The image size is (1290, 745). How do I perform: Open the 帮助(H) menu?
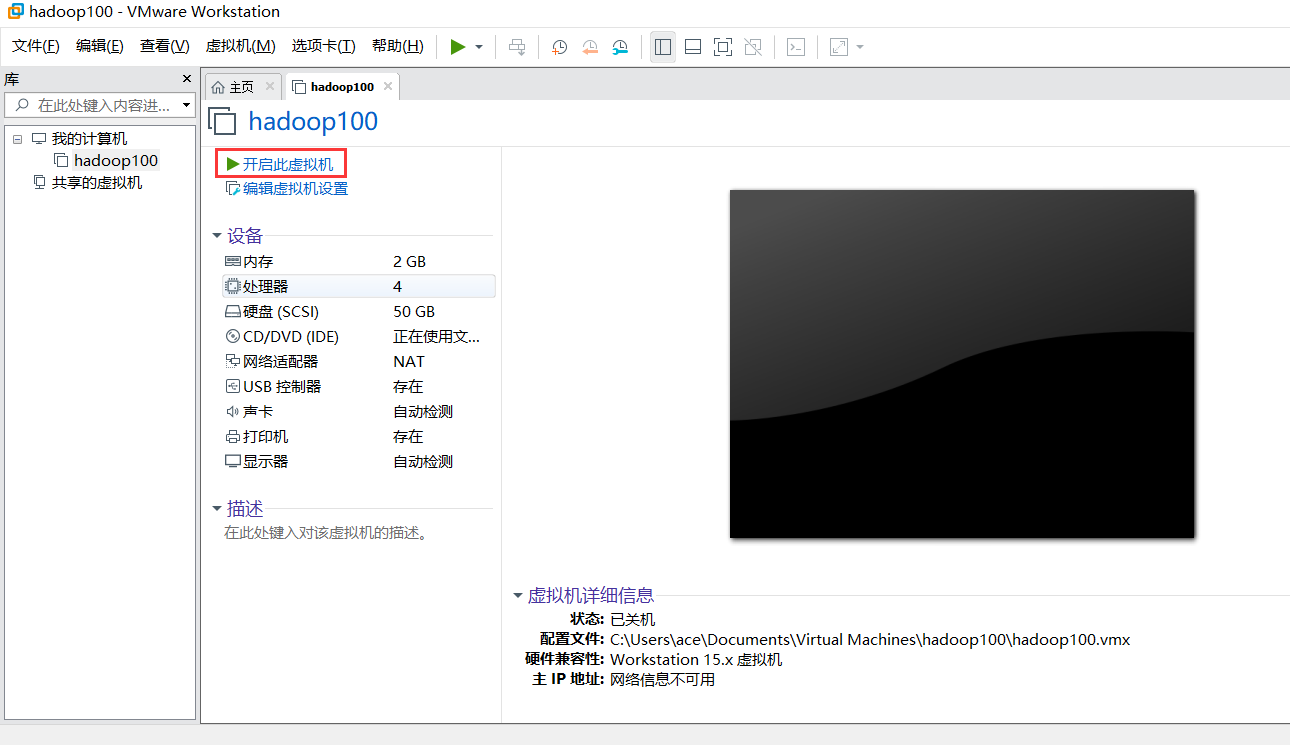[x=397, y=46]
